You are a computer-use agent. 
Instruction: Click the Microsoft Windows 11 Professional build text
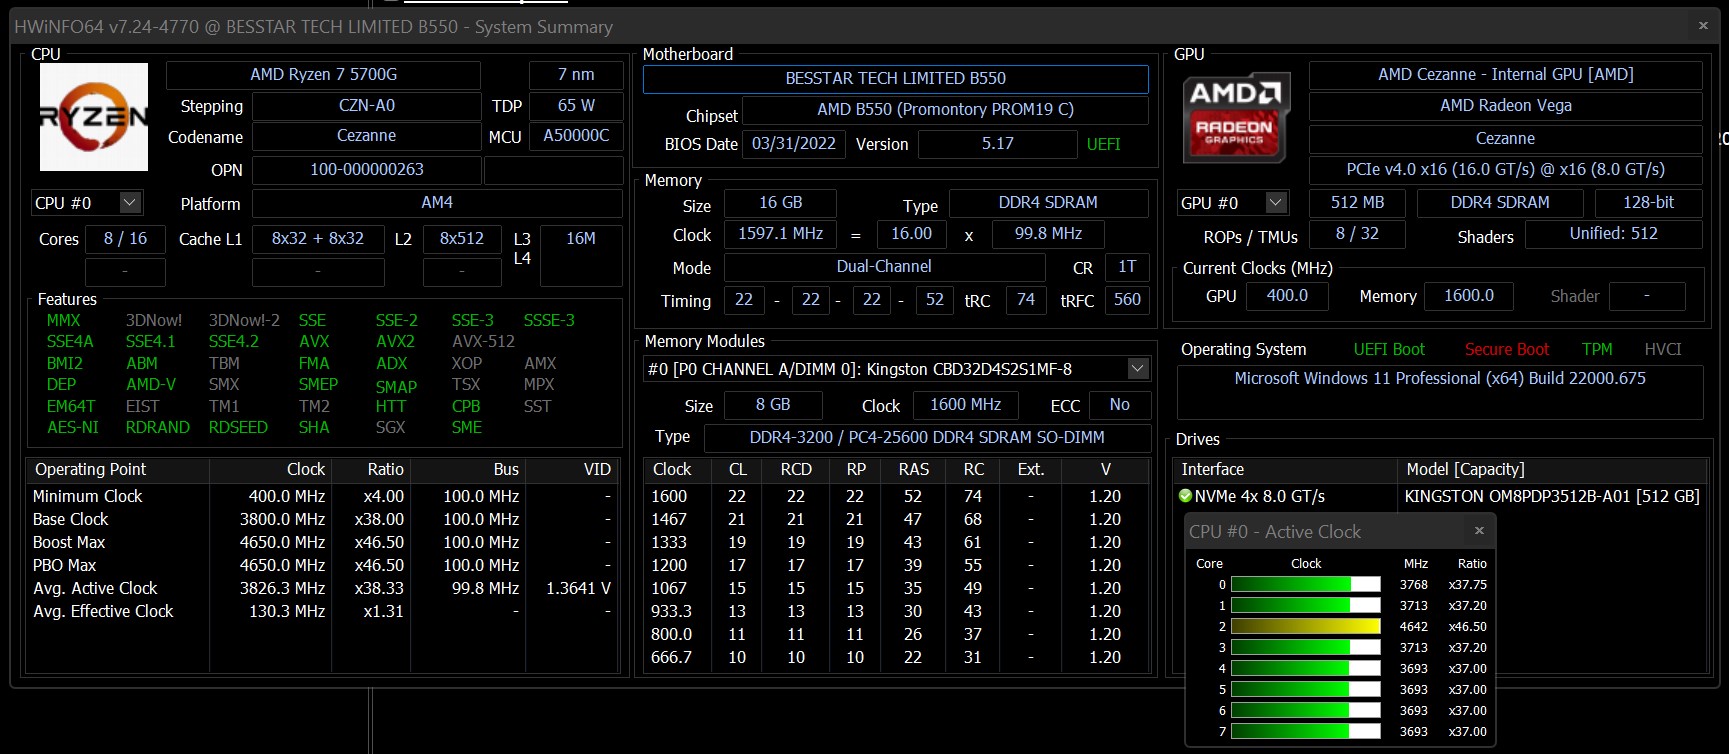(1440, 379)
